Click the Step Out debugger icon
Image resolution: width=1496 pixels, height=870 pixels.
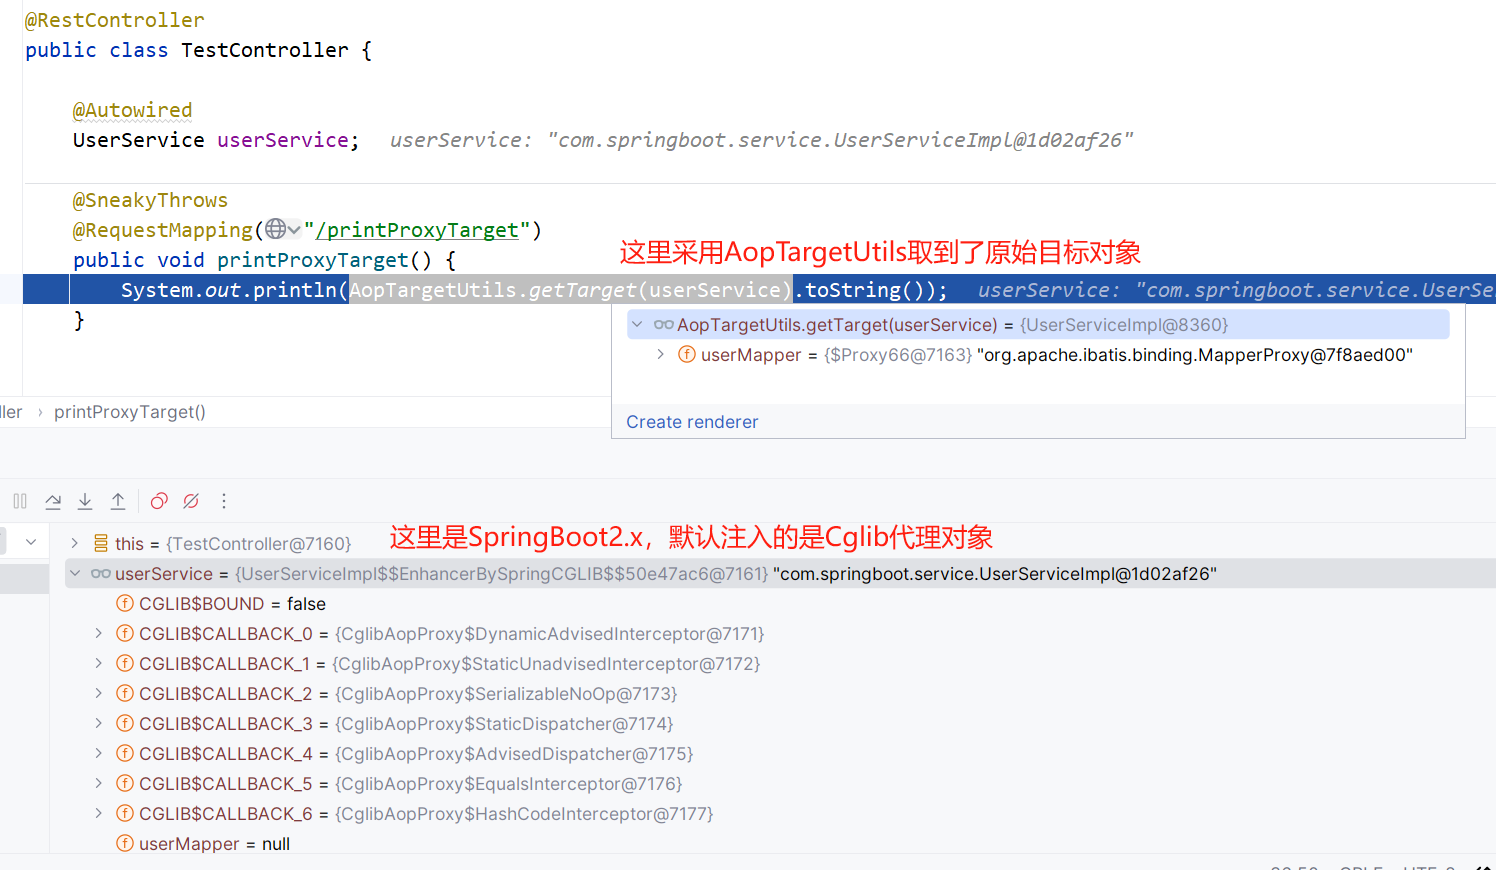tap(118, 501)
